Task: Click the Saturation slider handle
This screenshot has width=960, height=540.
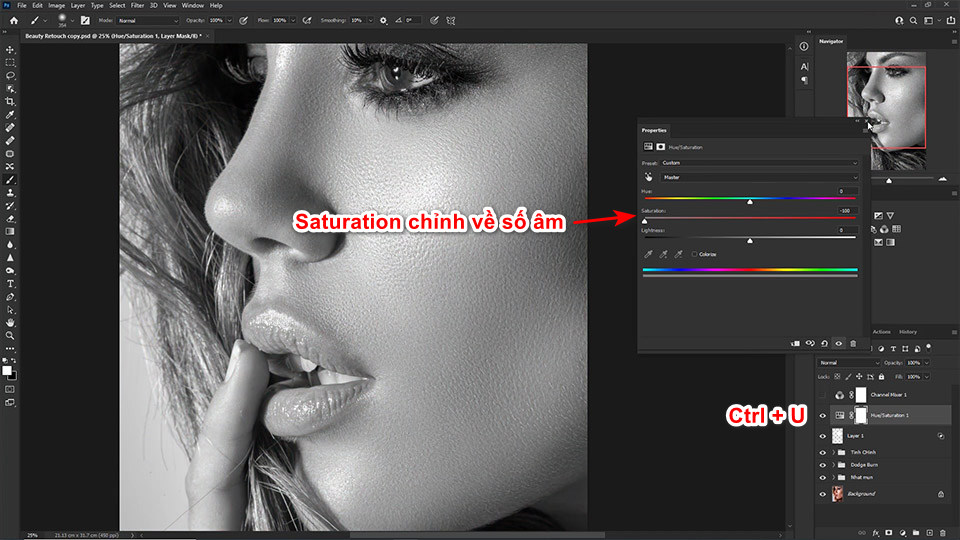Action: click(x=644, y=221)
